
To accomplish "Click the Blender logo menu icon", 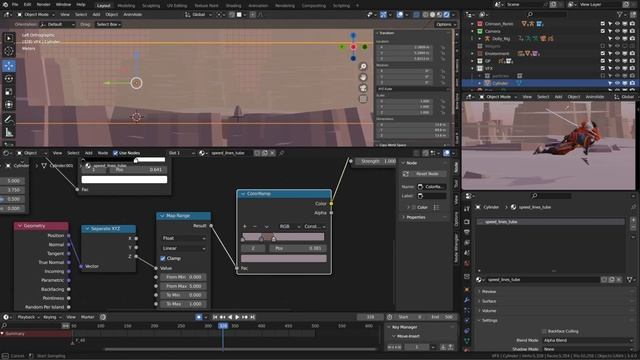I will 5,4.
